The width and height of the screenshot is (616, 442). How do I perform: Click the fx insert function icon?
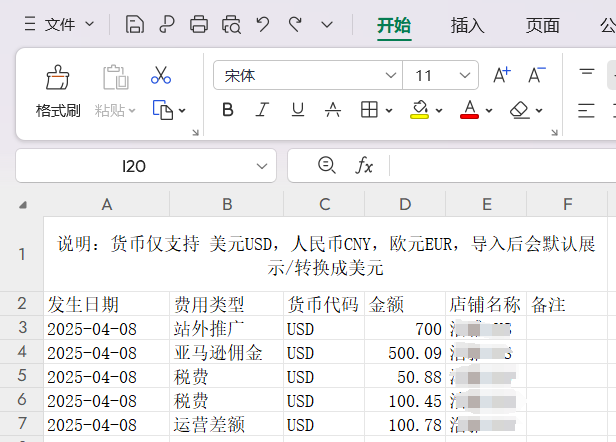[365, 166]
